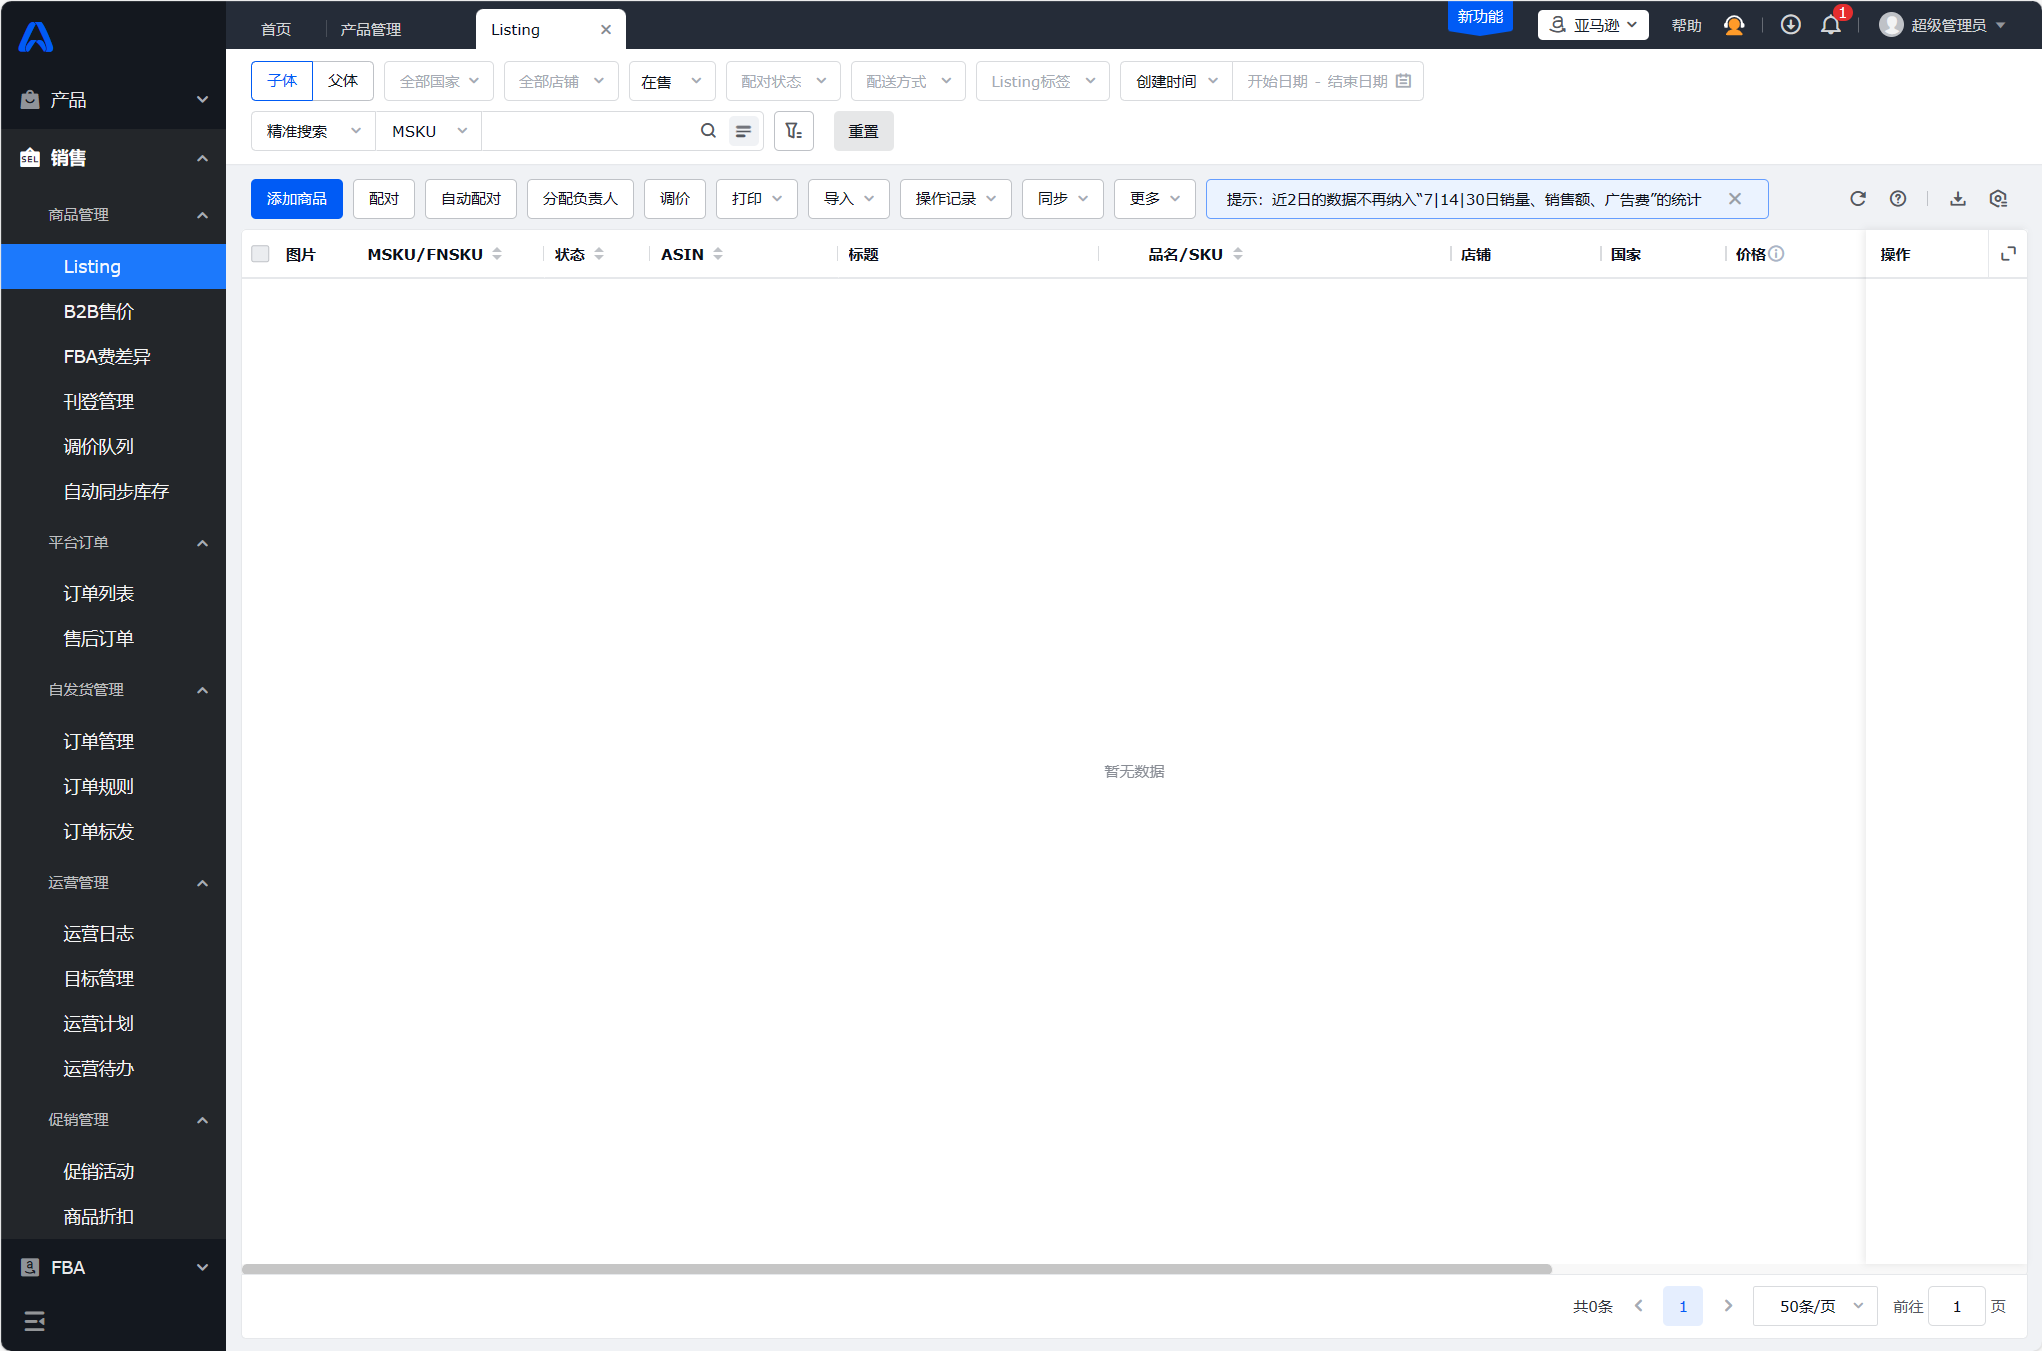
Task: Open the 全部国家 dropdown
Action: pos(438,81)
